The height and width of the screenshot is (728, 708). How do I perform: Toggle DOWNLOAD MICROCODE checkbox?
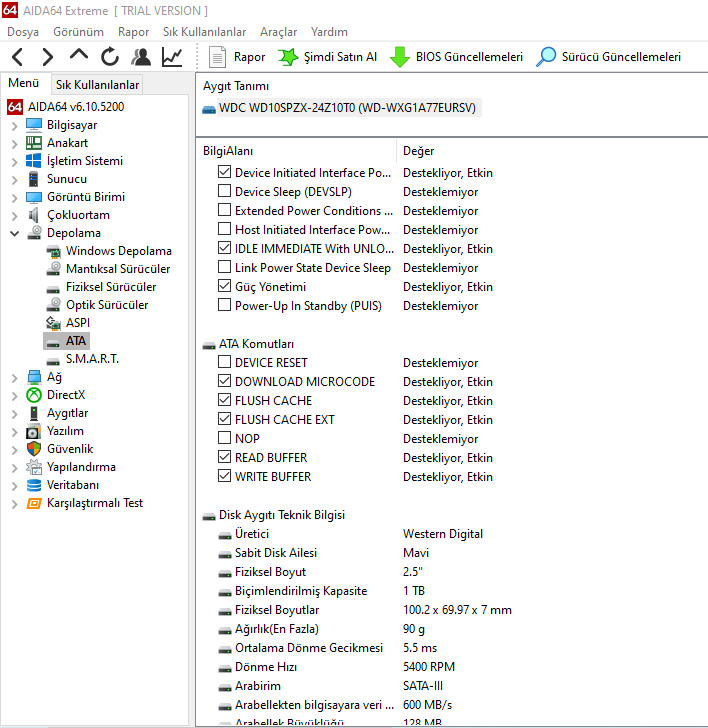coord(224,381)
